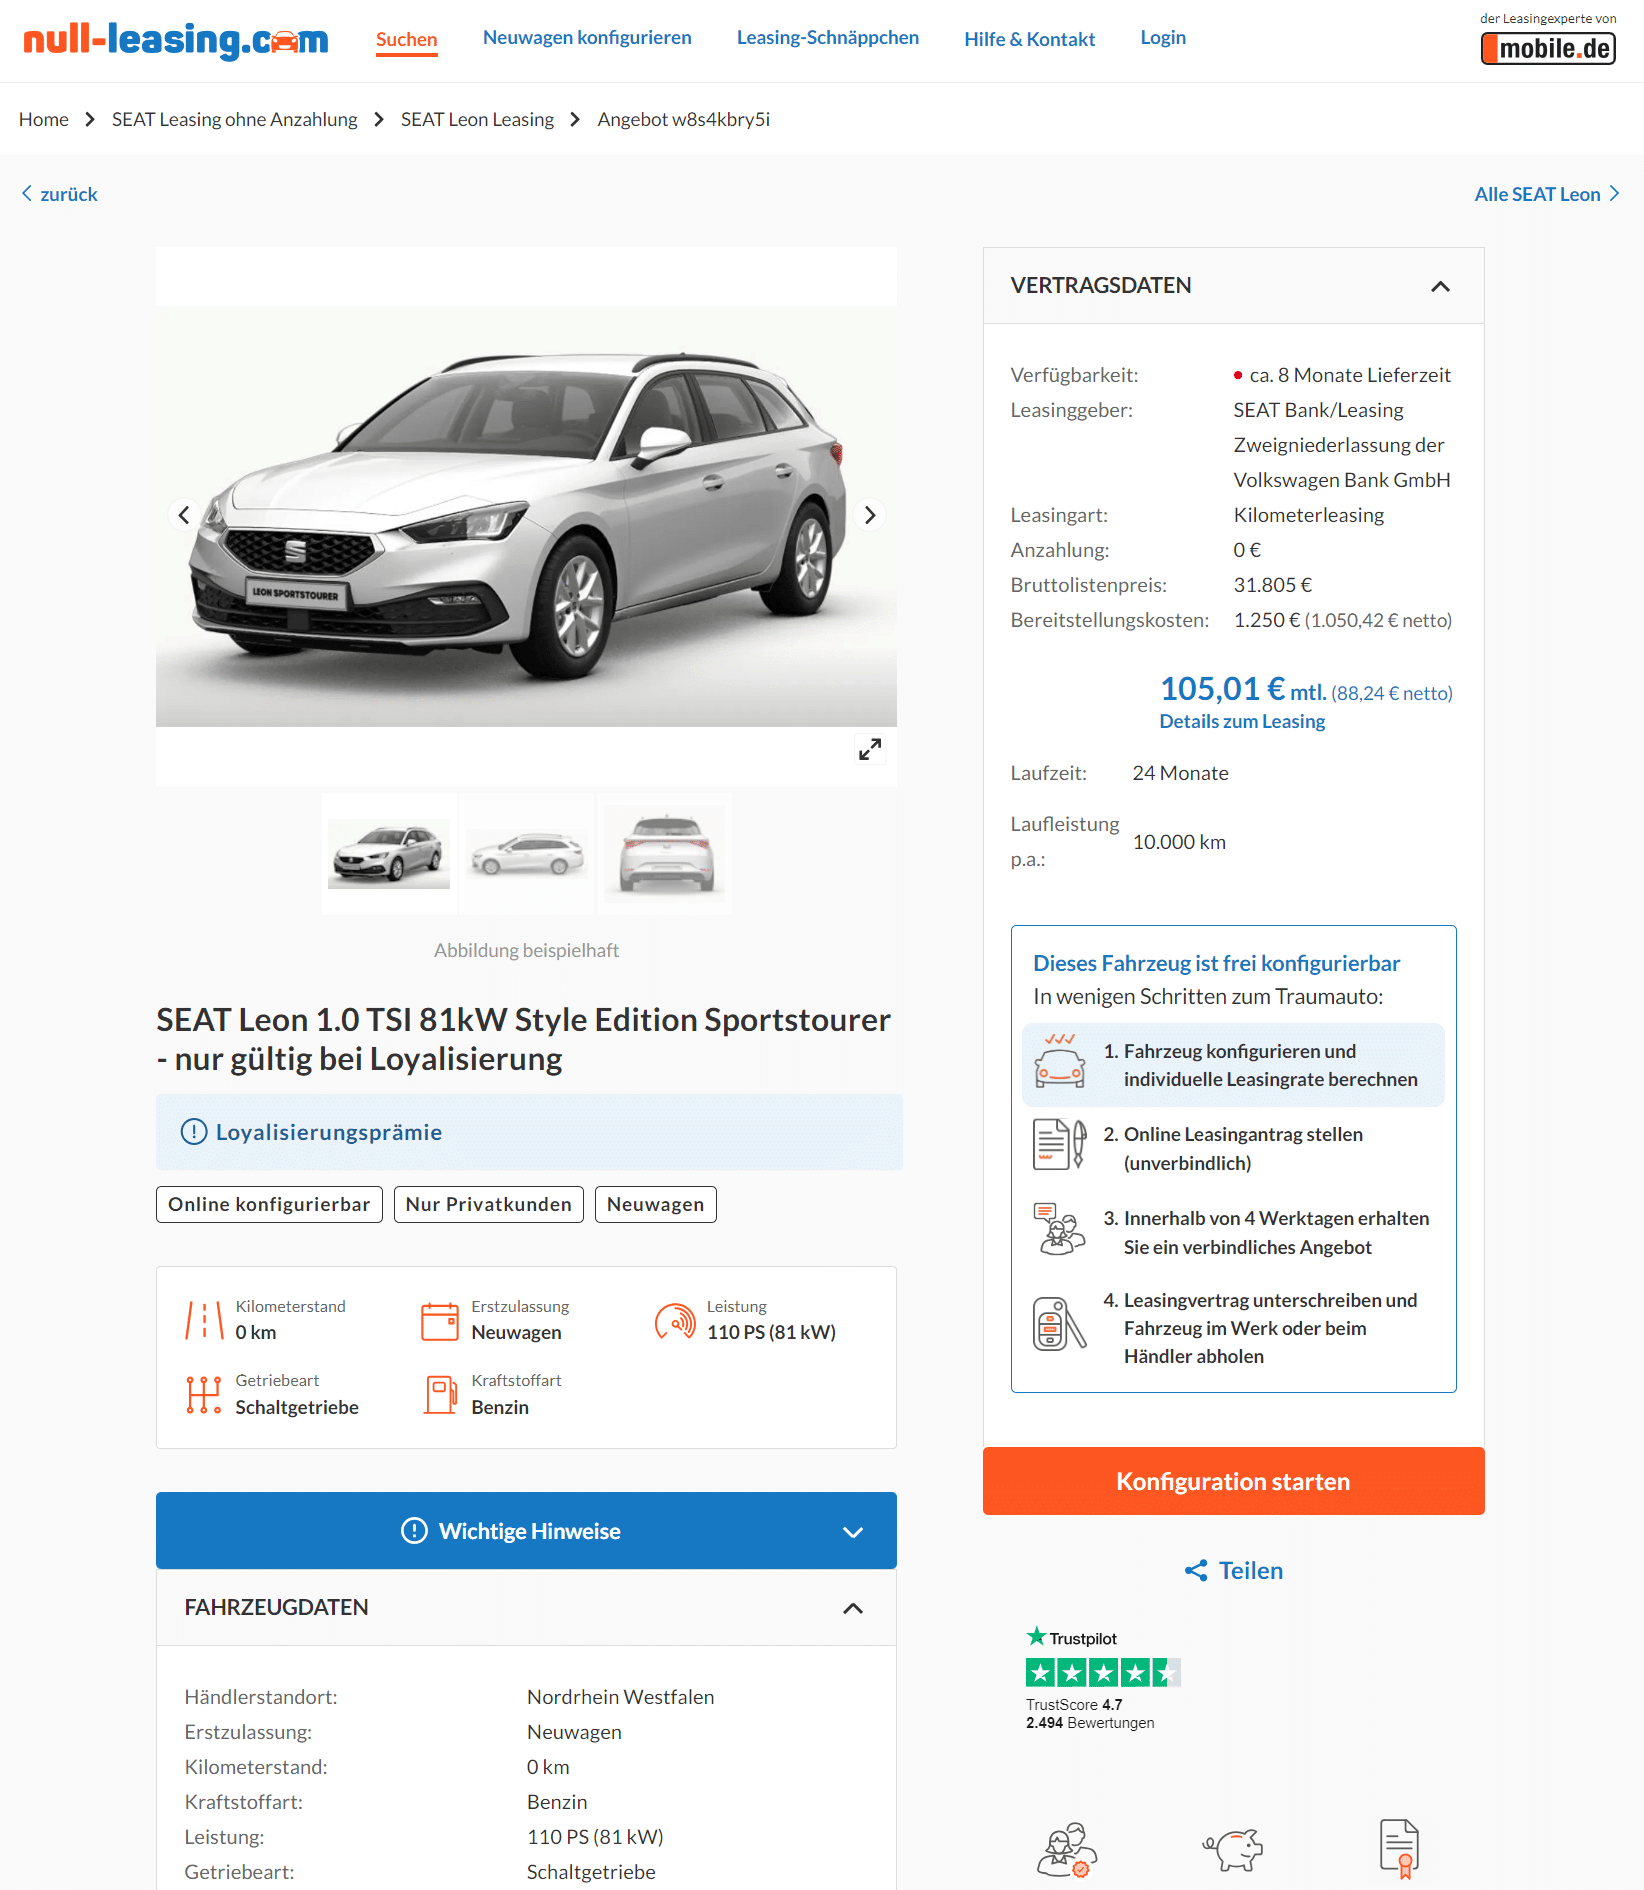The height and width of the screenshot is (1890, 1644).
Task: Click the Online konfigurierbar tag
Action: point(269,1204)
